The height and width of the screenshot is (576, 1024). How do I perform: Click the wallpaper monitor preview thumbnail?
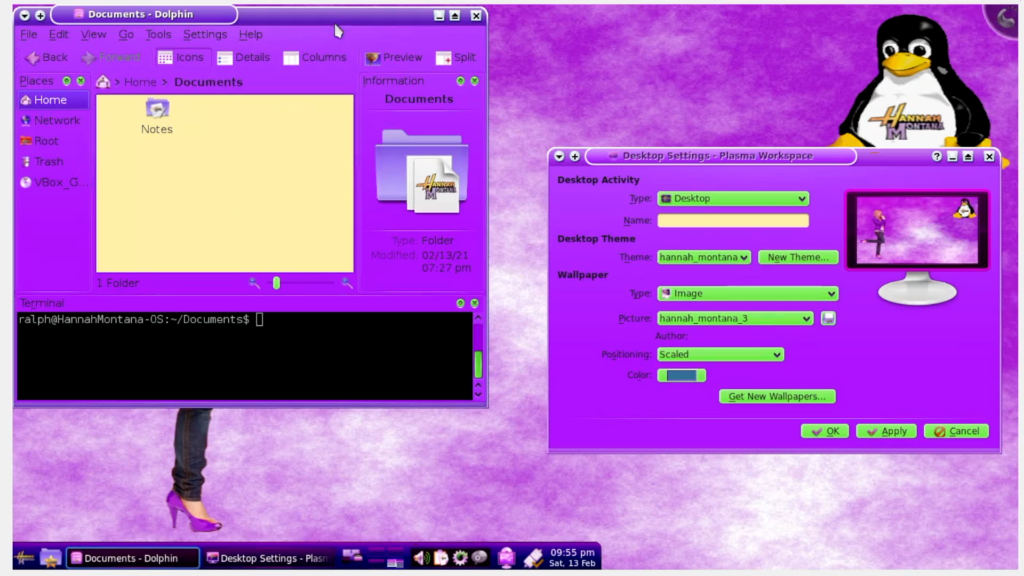click(917, 230)
